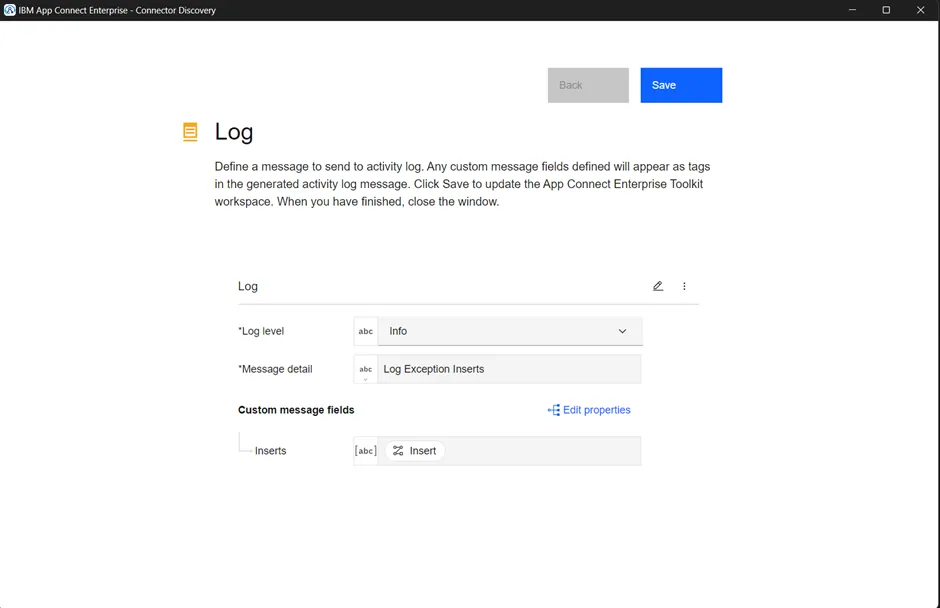Click the Log level chevron arrow
The height and width of the screenshot is (608, 940).
coord(622,331)
